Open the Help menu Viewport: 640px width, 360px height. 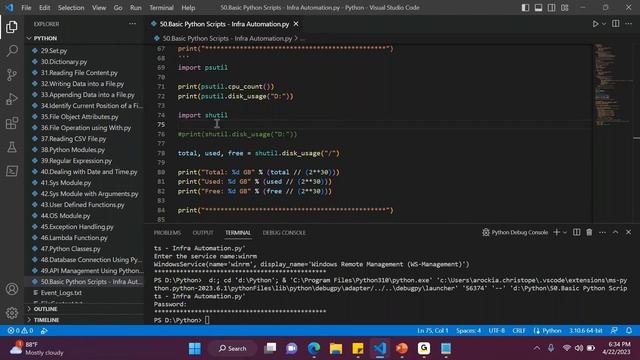188,8
